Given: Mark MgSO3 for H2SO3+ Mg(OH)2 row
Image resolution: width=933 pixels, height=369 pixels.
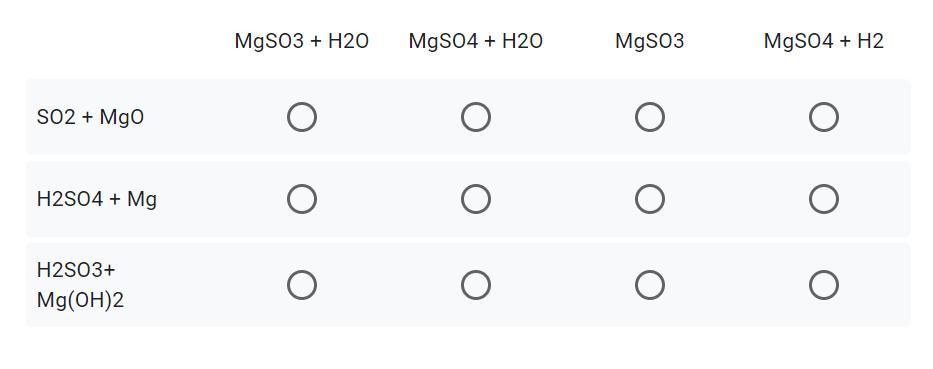Looking at the screenshot, I should [x=650, y=285].
